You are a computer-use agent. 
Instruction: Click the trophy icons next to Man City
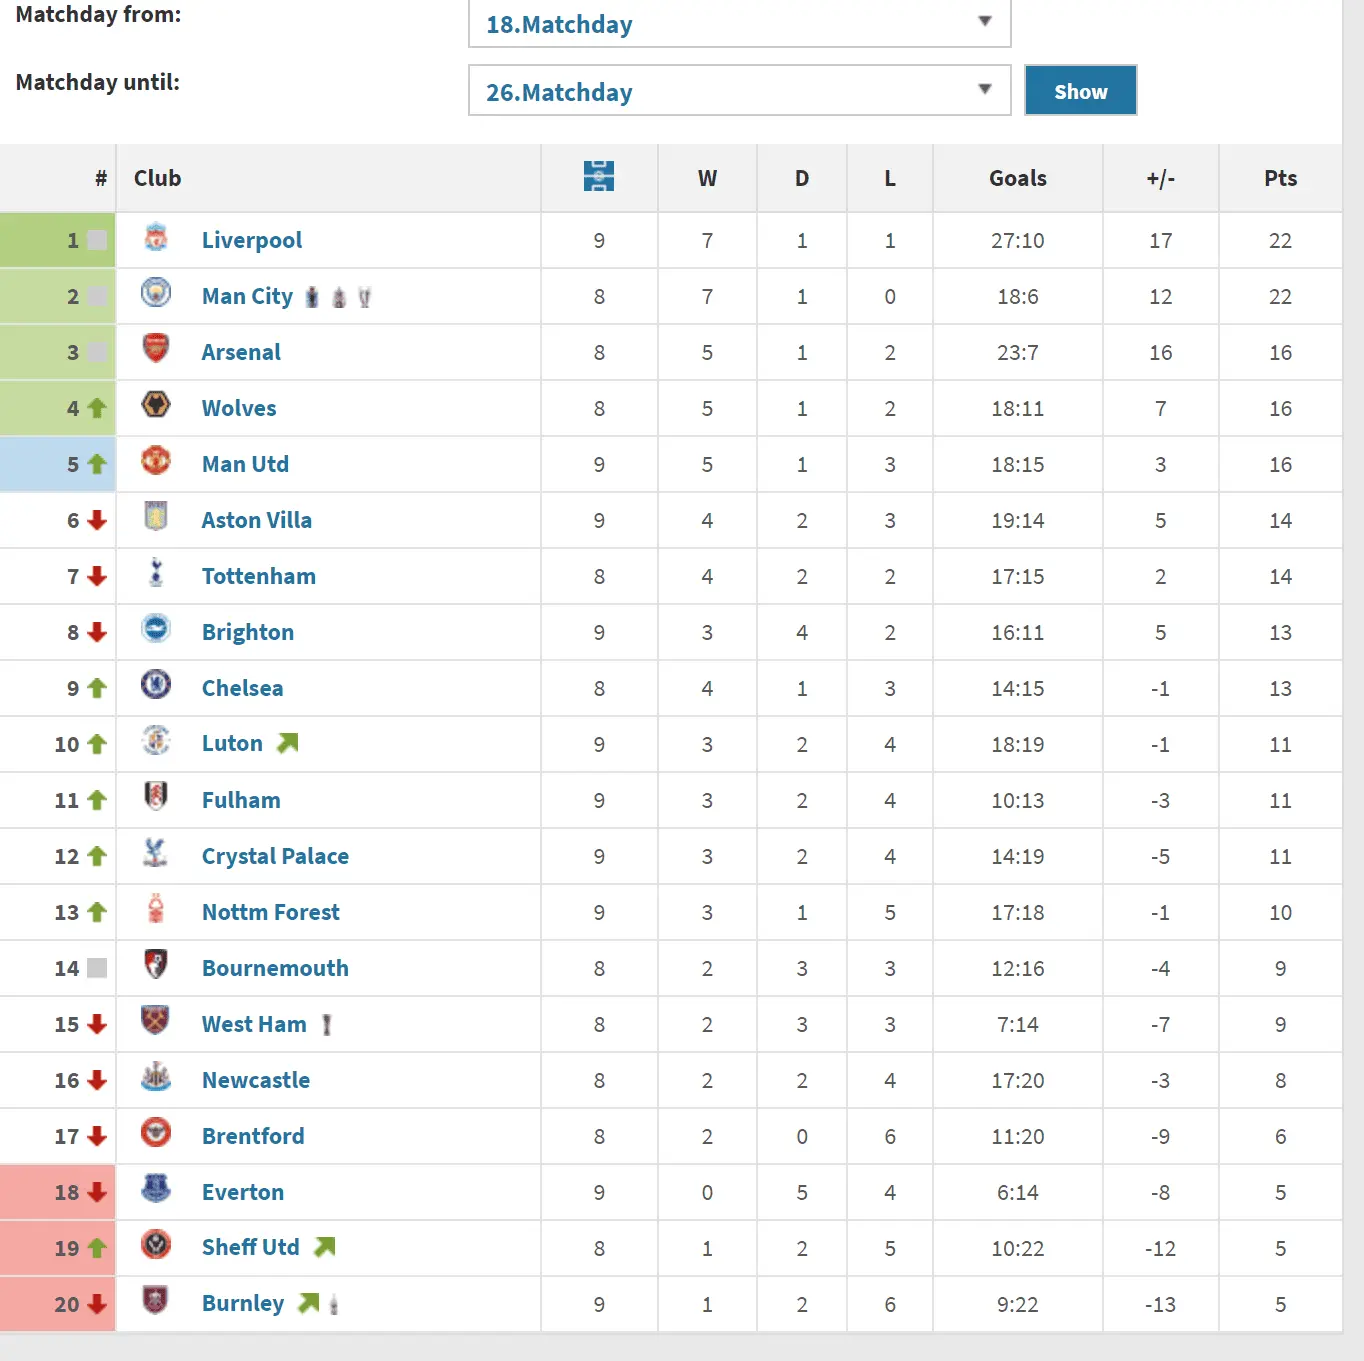coord(338,297)
